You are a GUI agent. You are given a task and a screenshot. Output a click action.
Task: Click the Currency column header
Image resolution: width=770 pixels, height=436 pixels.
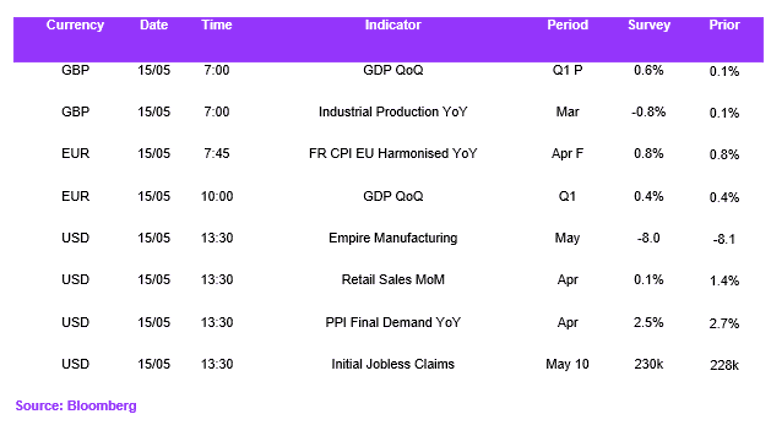coord(75,25)
